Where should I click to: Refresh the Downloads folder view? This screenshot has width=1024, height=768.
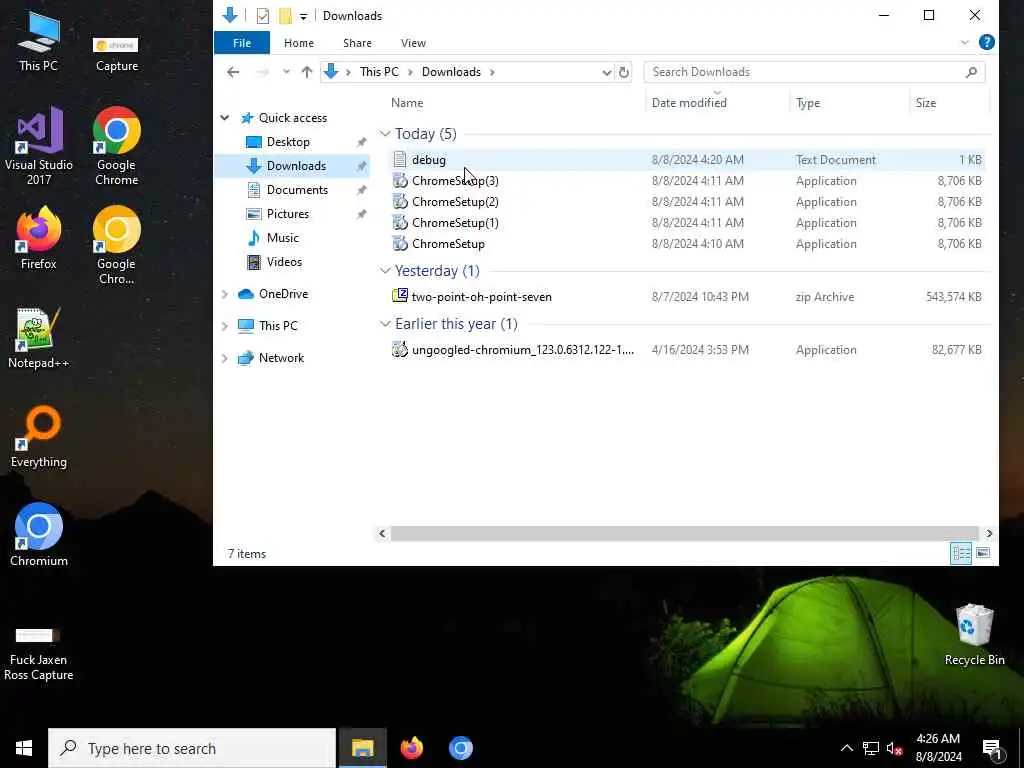(x=624, y=72)
